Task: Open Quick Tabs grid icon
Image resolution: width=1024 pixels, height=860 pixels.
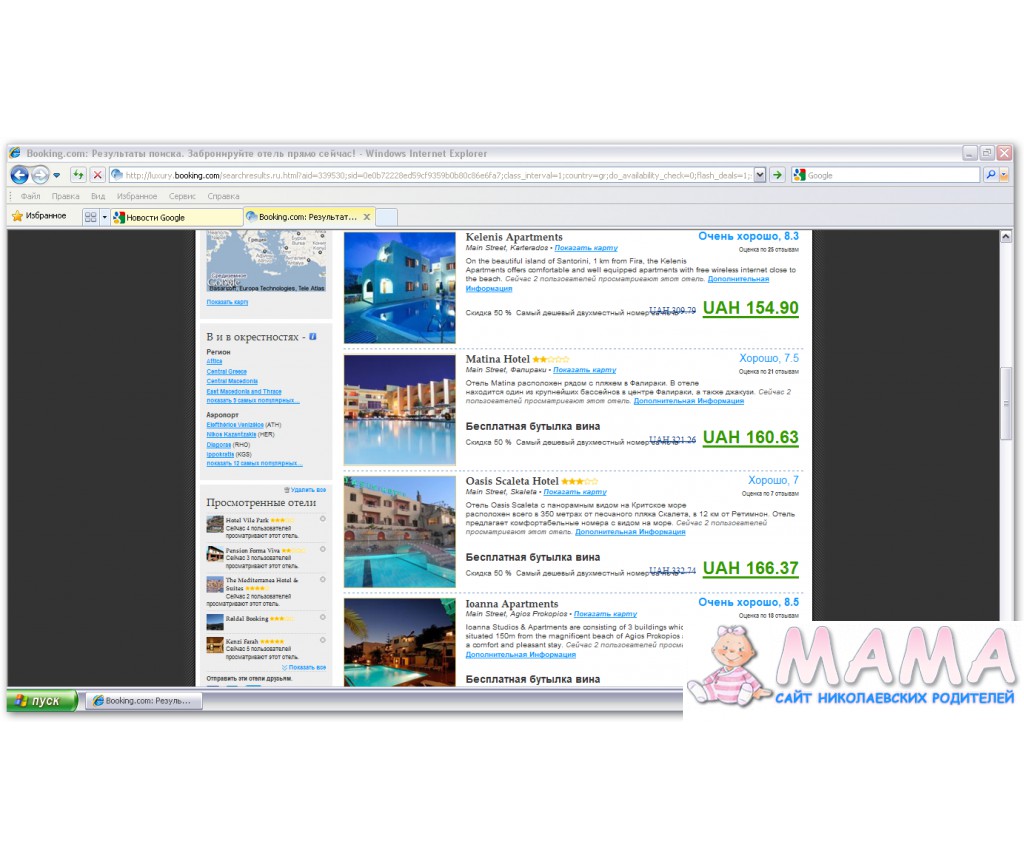Action: (x=90, y=217)
